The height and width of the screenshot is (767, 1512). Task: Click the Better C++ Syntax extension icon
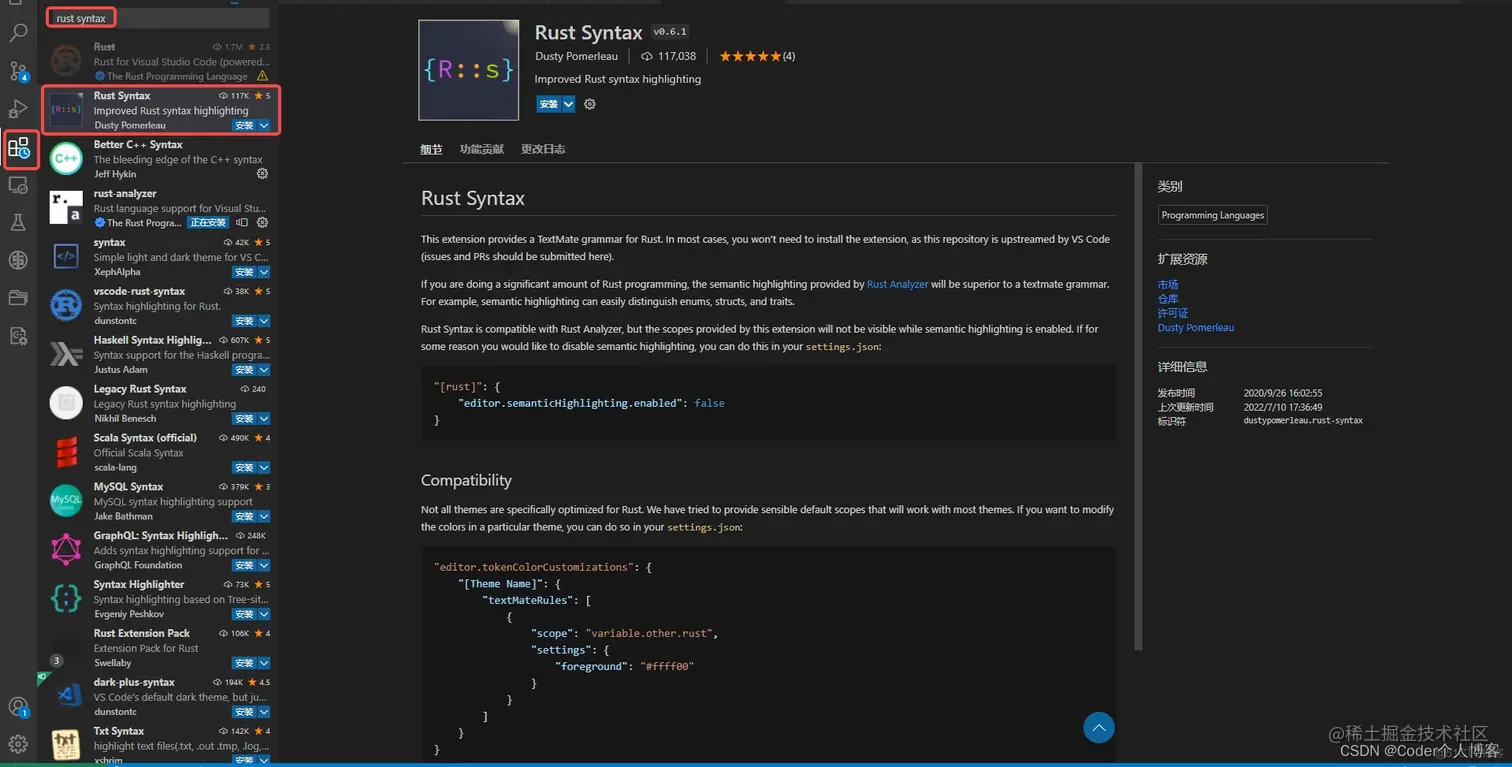(66, 159)
